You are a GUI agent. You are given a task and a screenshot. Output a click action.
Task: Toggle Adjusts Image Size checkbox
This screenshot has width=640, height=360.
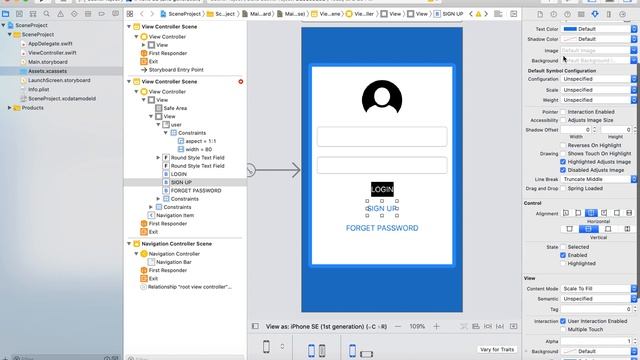point(563,120)
